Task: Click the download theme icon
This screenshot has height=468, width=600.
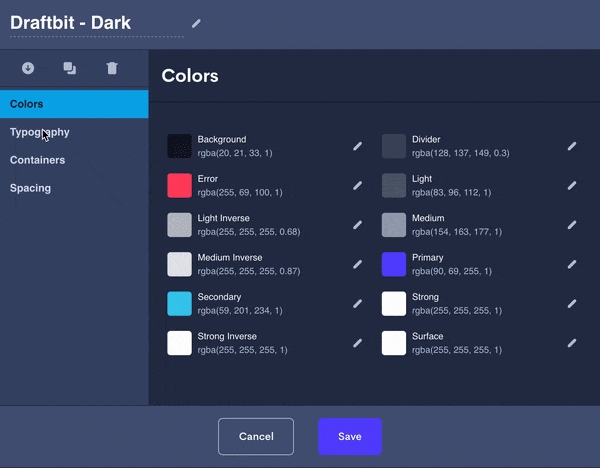Action: coord(28,68)
